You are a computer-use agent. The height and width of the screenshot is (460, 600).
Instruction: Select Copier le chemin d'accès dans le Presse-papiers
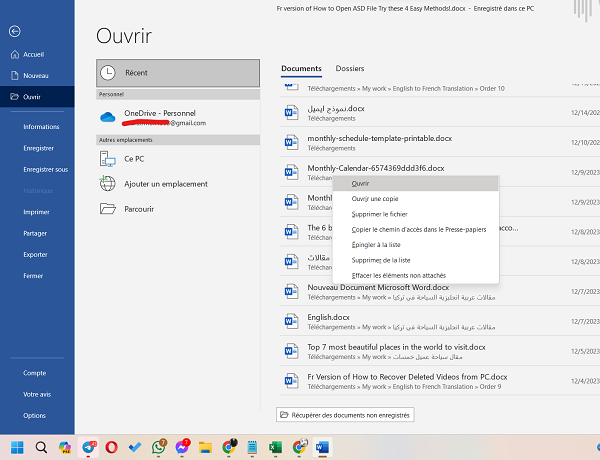pos(416,229)
